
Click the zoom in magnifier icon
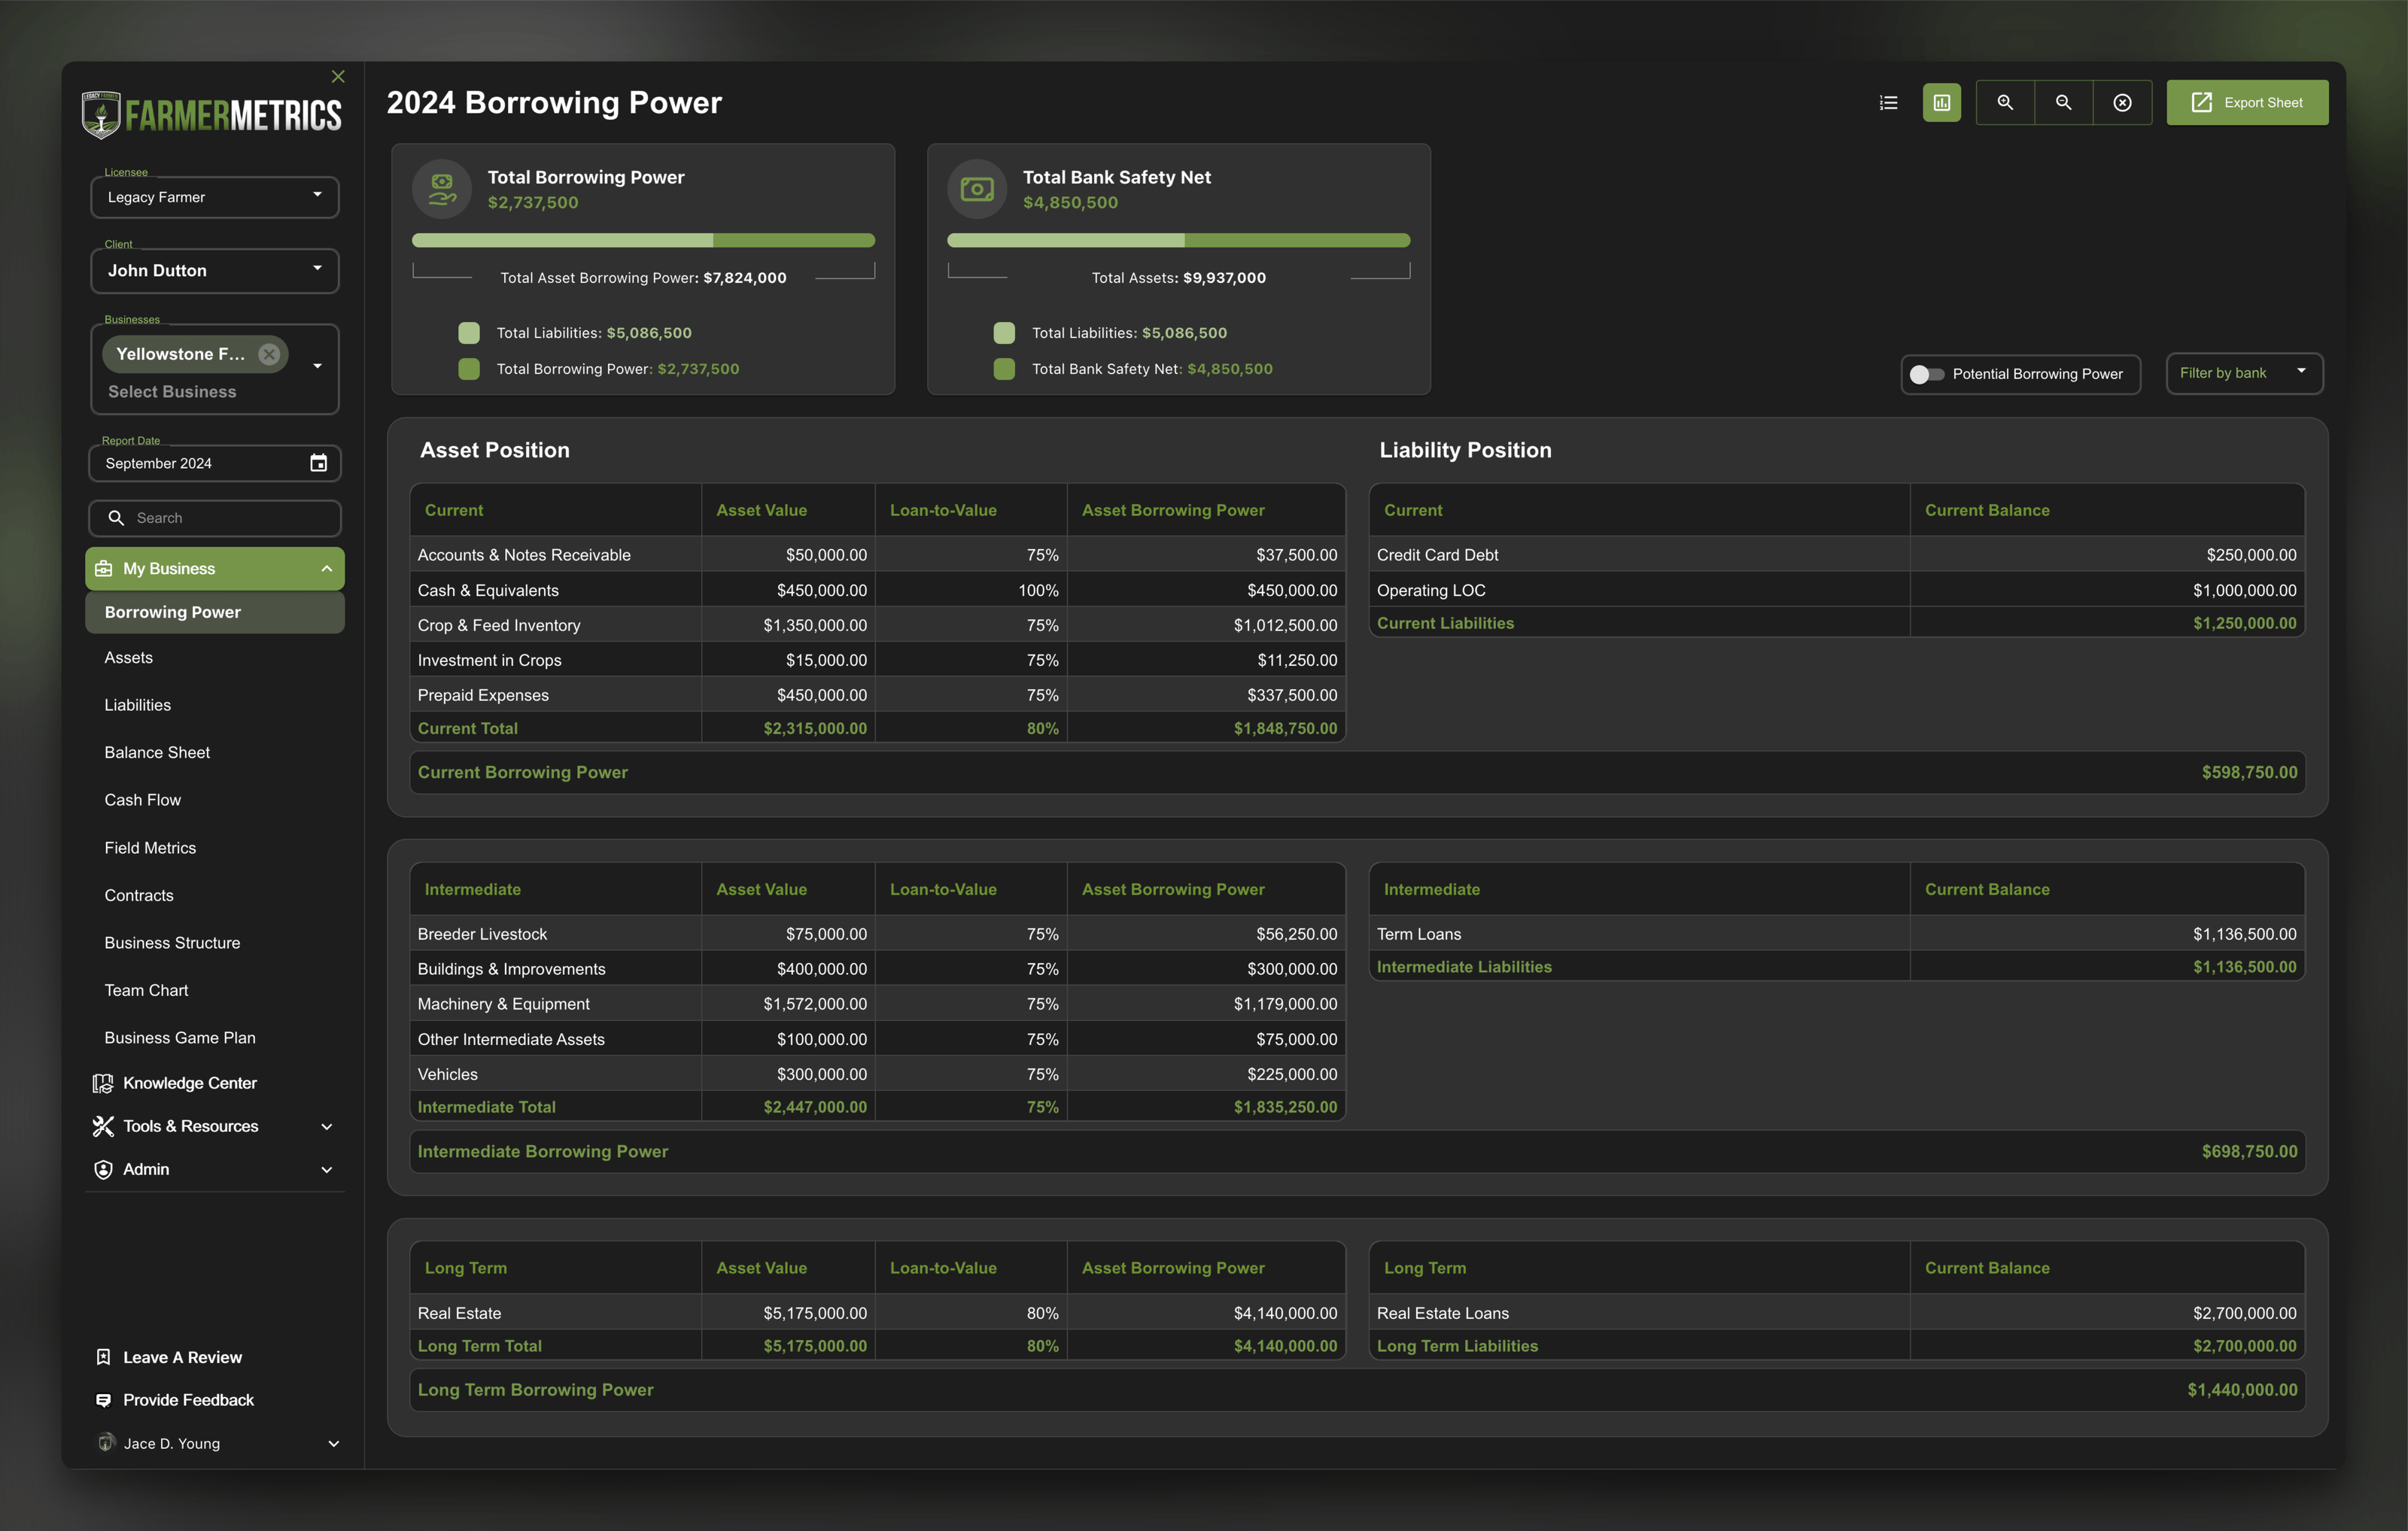(x=2004, y=103)
